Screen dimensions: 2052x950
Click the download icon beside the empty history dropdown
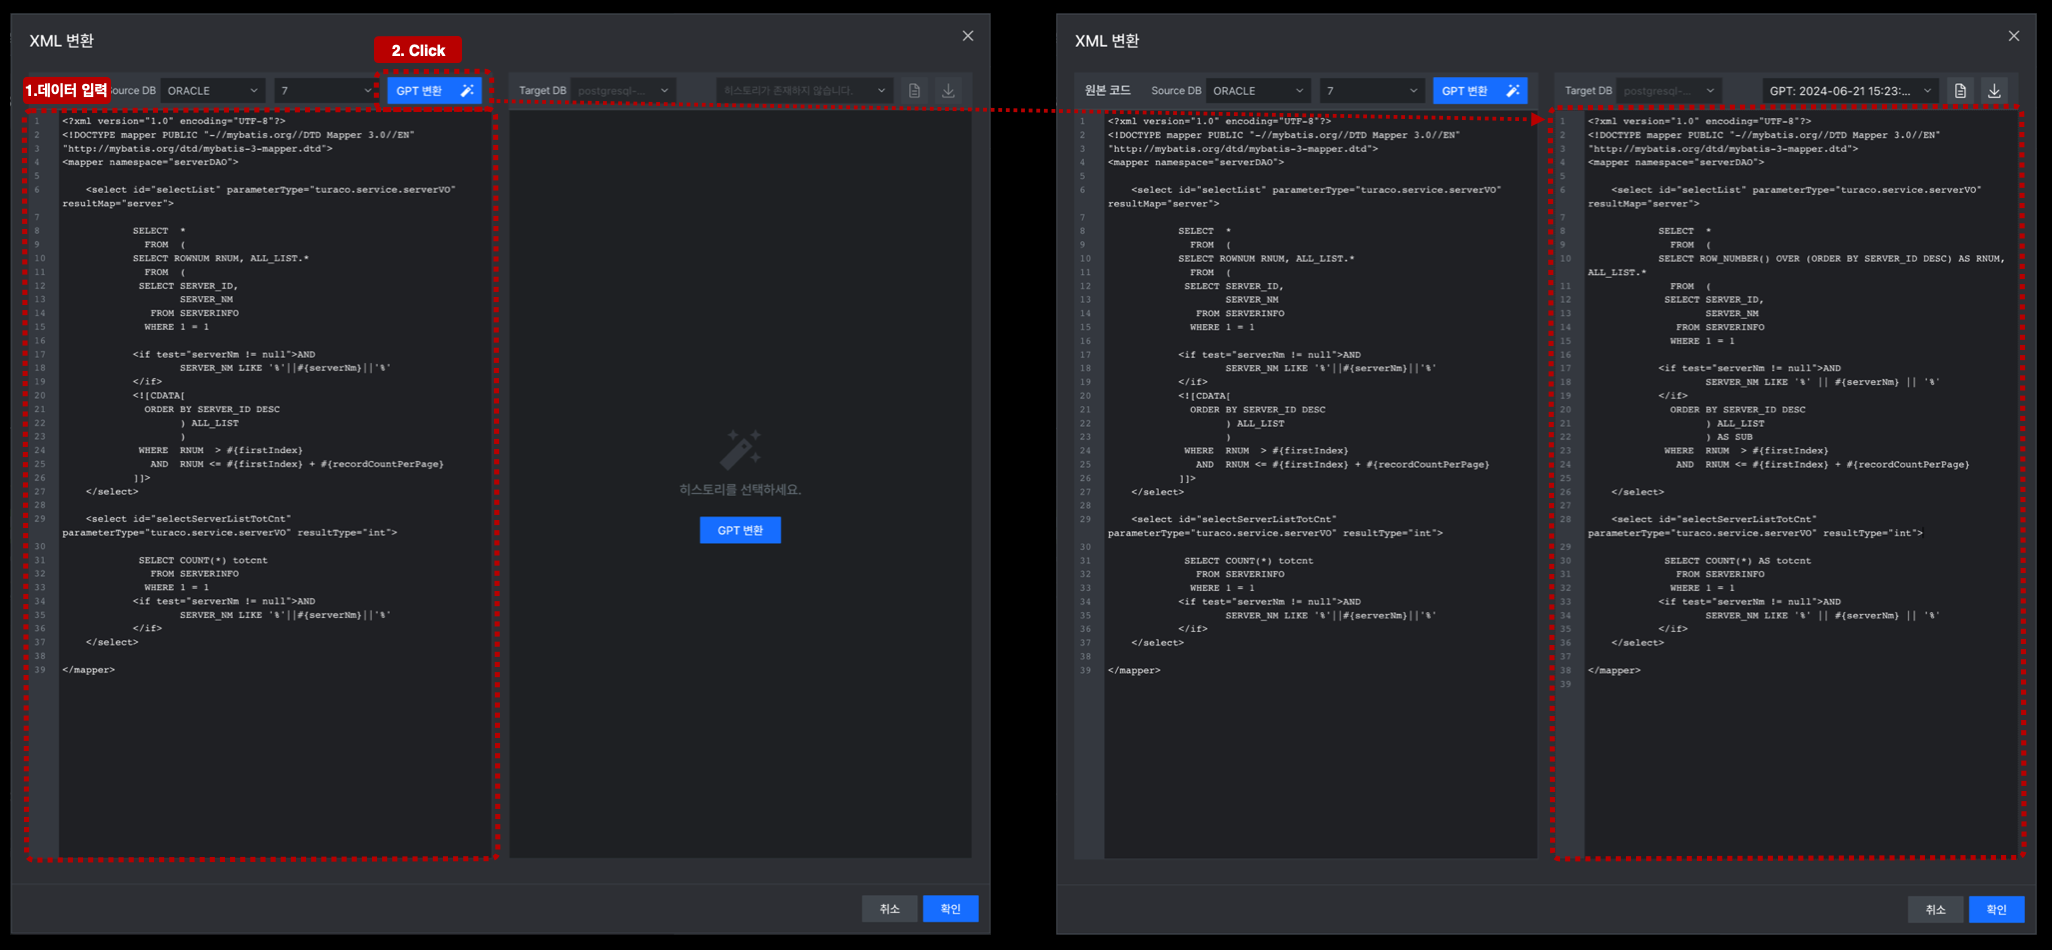tap(948, 91)
